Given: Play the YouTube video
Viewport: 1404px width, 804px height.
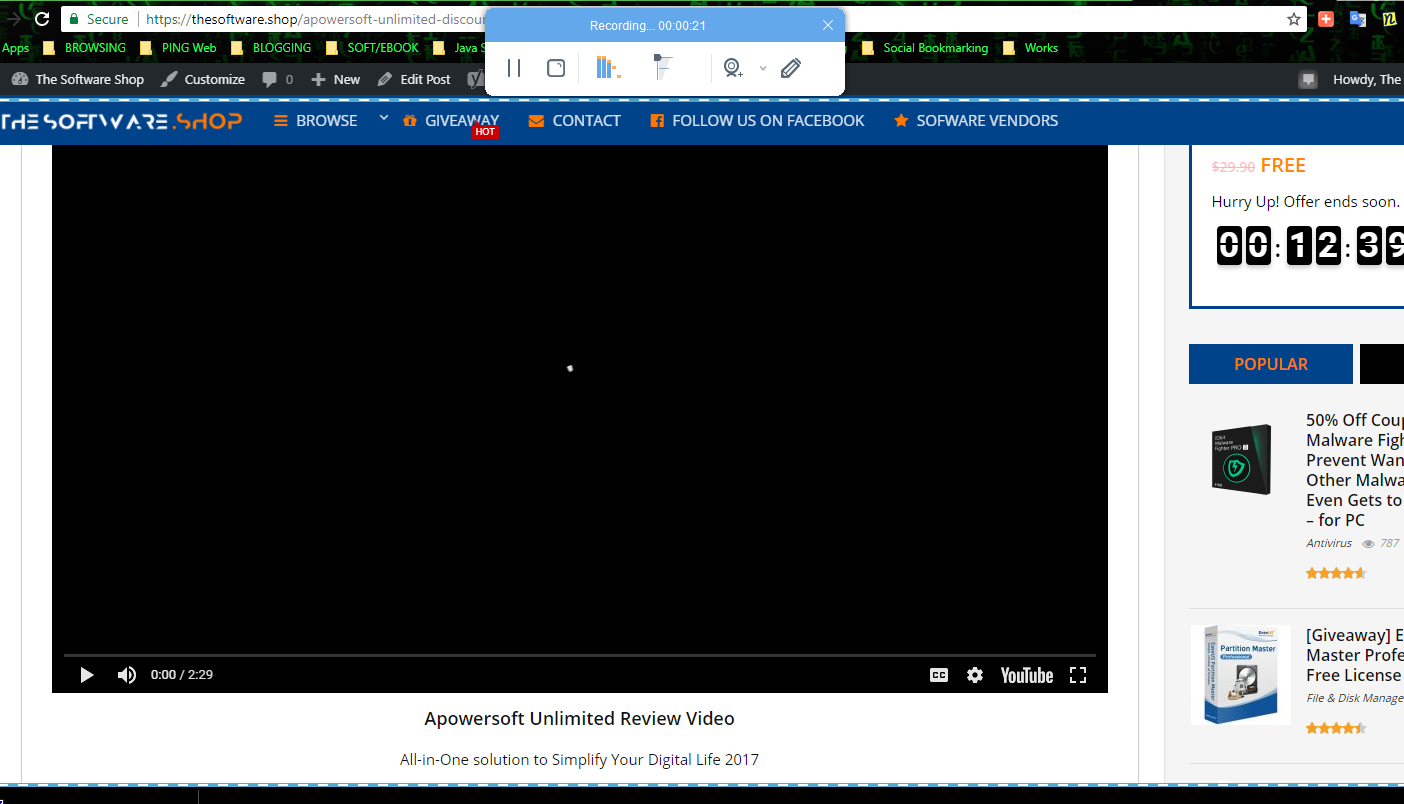Looking at the screenshot, I should (x=87, y=675).
